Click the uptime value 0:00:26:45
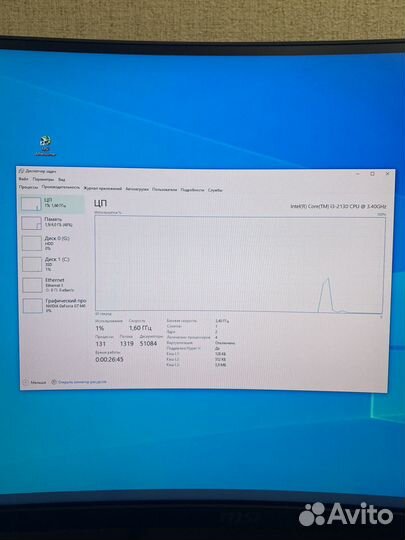This screenshot has width=405, height=540. coord(109,359)
